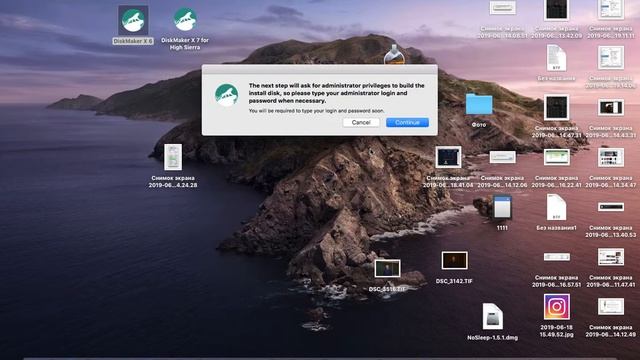
Task: Click the administrator privileges message text
Action: (336, 93)
